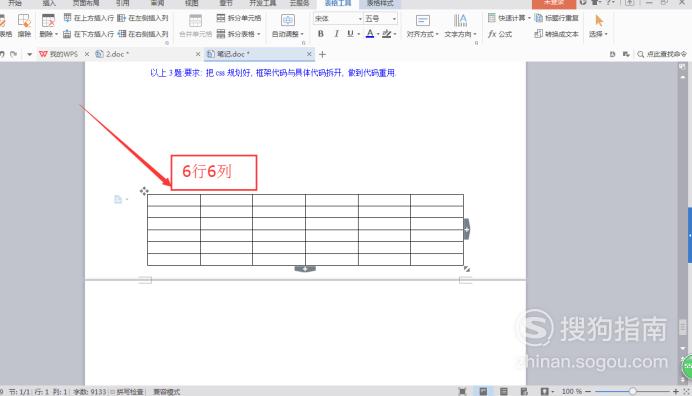Click the add-column plus handle right of table
Viewport: 692px width, 396px height.
466,229
